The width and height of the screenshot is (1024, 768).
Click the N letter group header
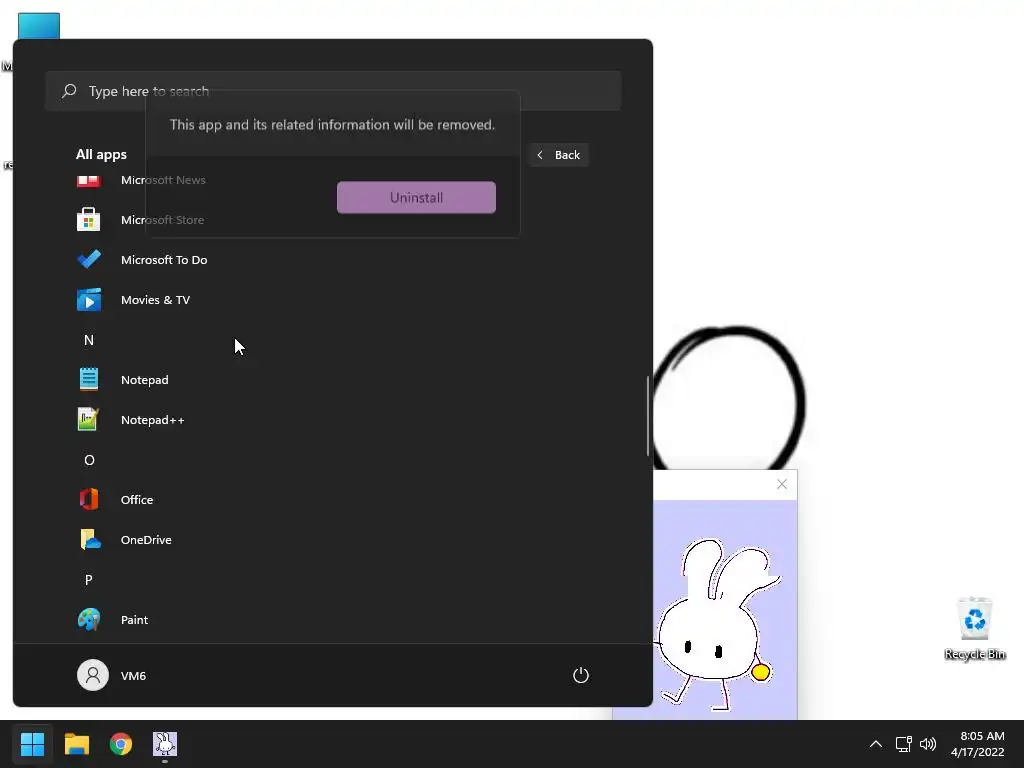pyautogui.click(x=89, y=340)
